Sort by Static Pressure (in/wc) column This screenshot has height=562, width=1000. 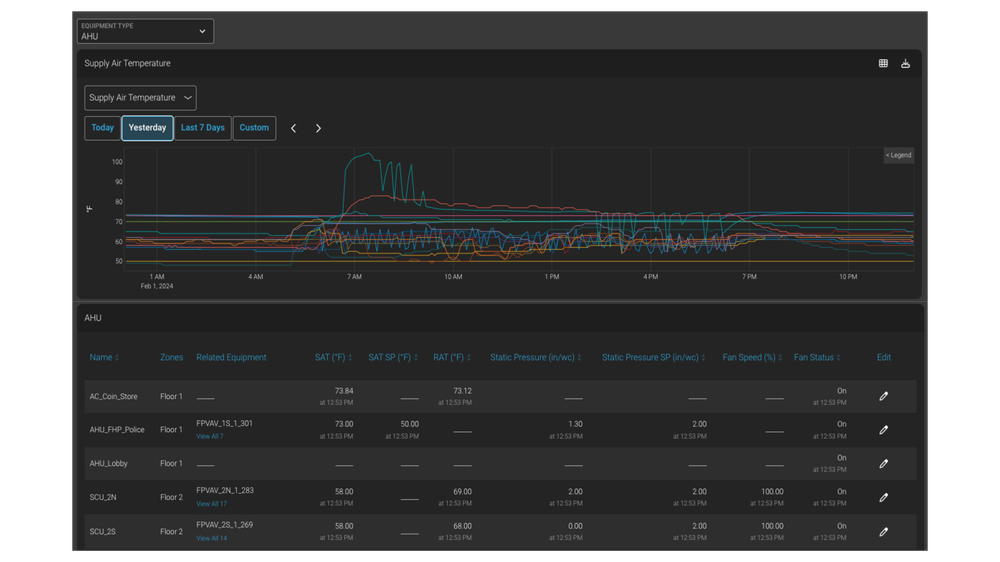(x=536, y=357)
